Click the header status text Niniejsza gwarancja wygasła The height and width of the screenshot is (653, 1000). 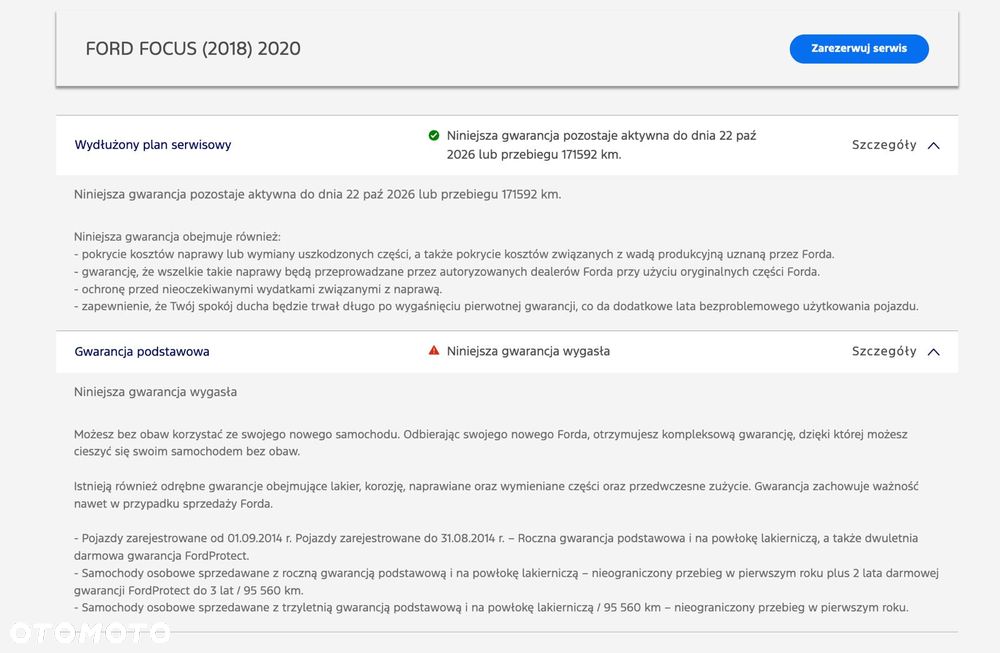point(528,351)
